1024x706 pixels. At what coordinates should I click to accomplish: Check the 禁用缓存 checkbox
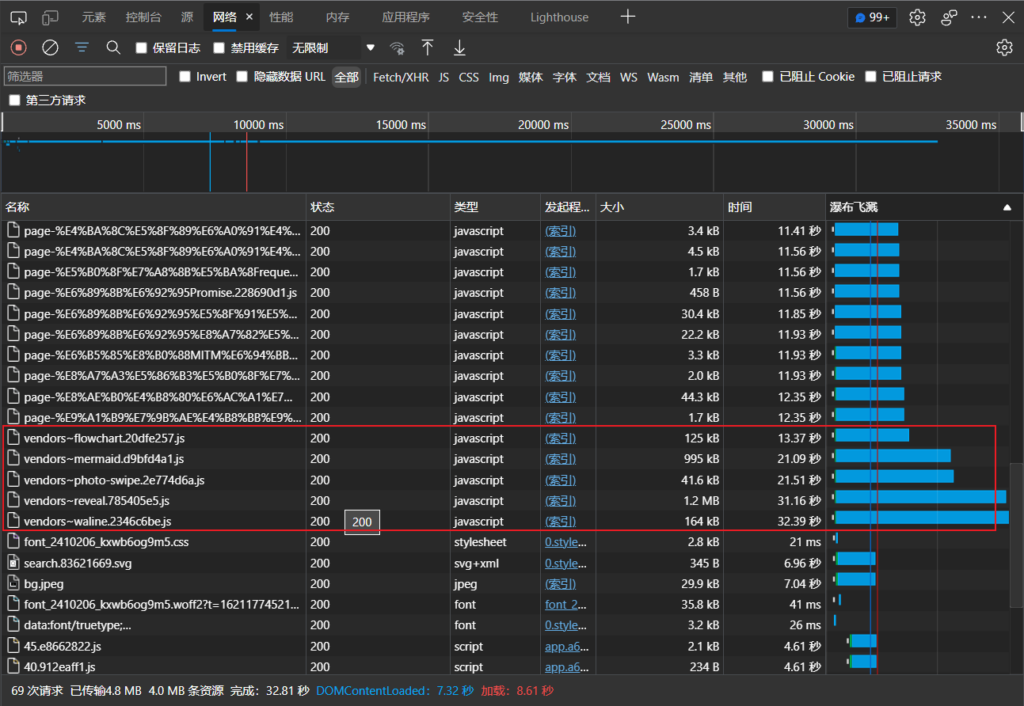click(x=220, y=48)
